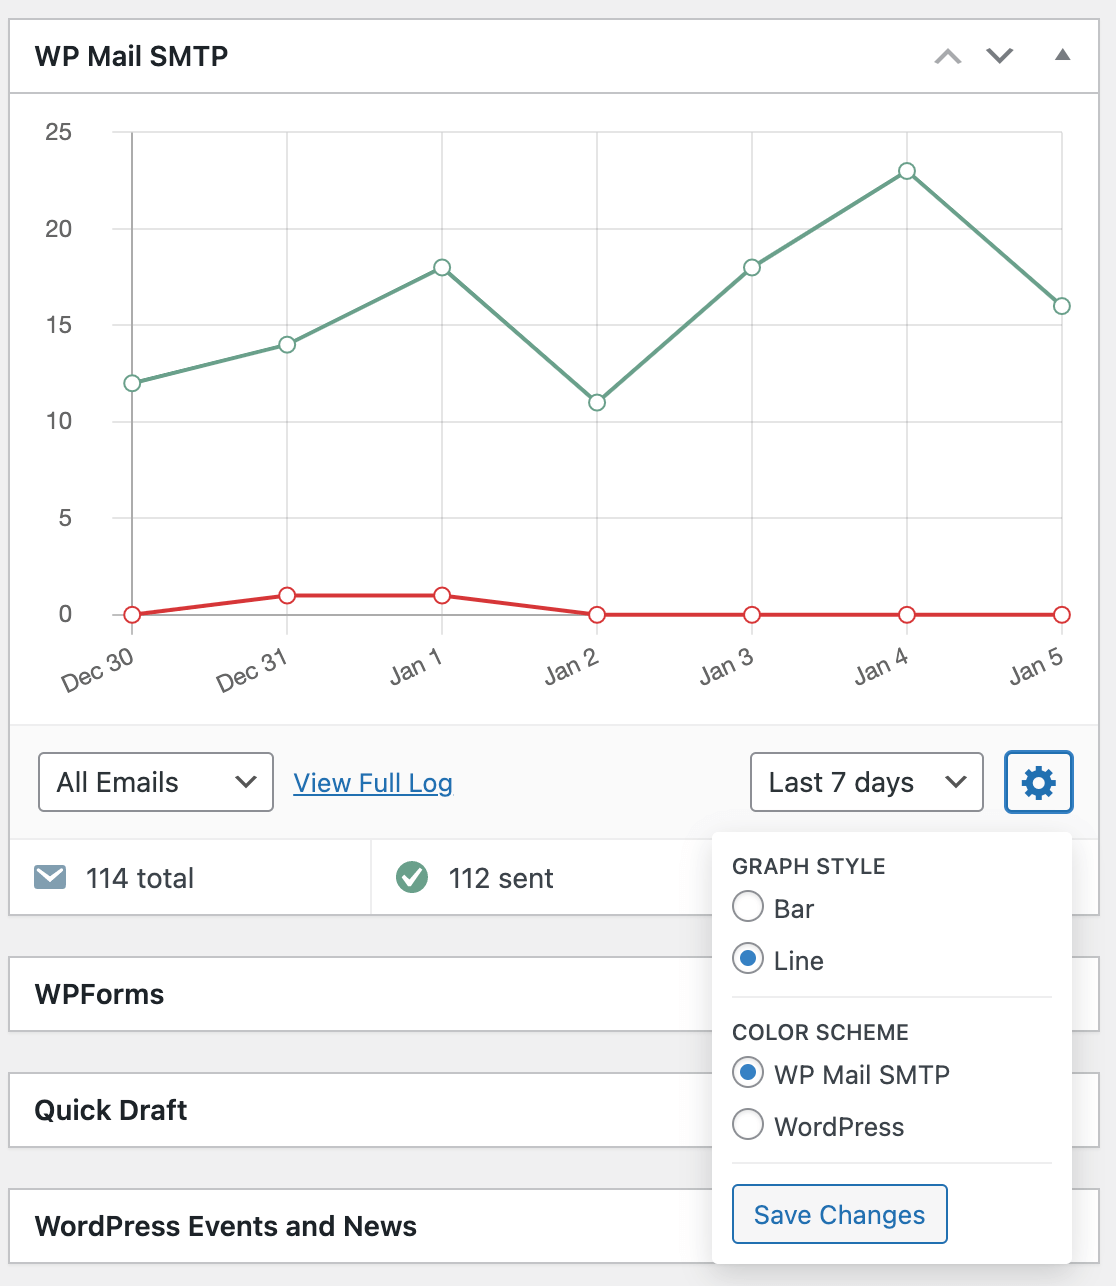This screenshot has width=1116, height=1286.
Task: Click the Save Changes button
Action: coord(840,1214)
